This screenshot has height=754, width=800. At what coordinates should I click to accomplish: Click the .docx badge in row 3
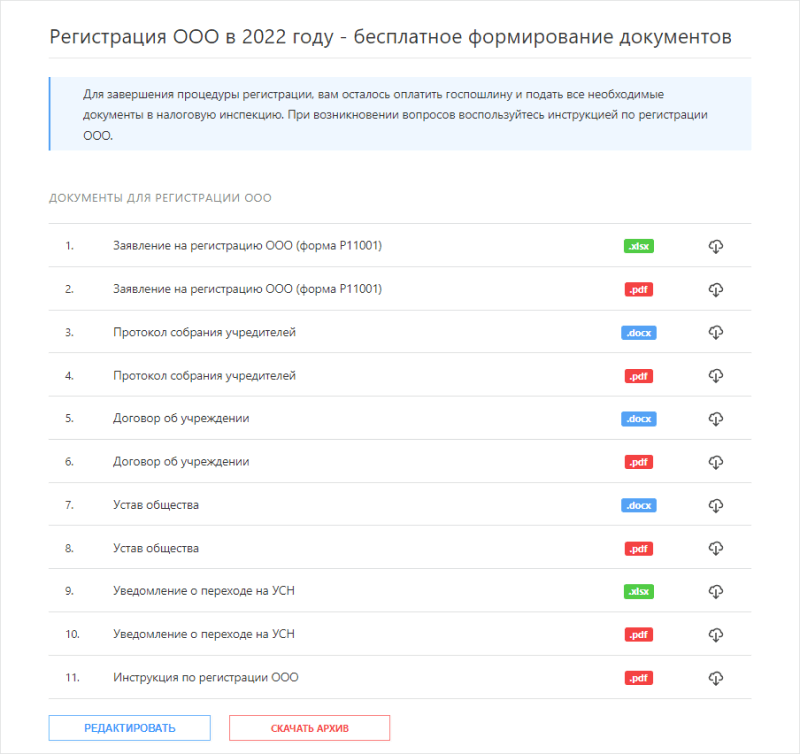coord(639,333)
